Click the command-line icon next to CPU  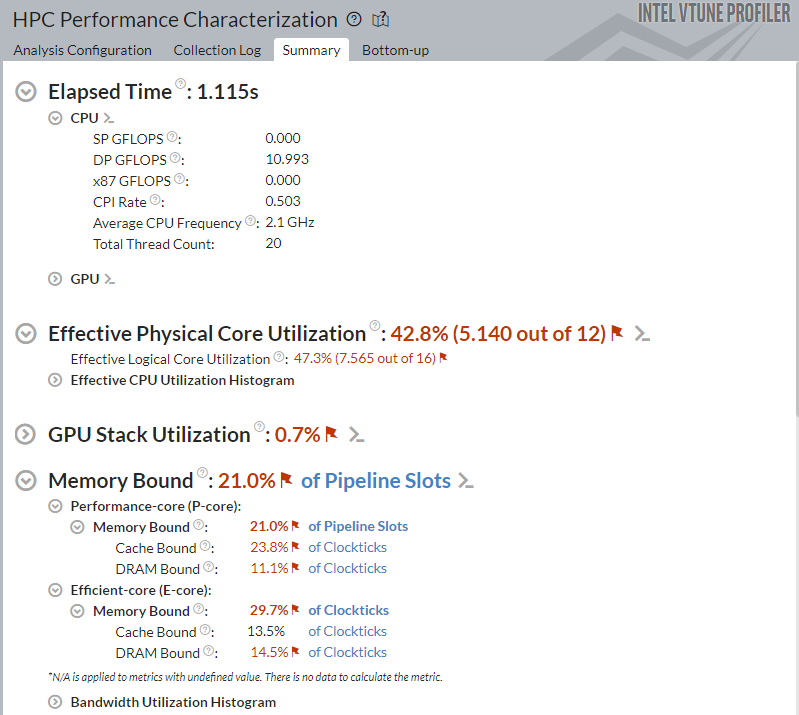(x=109, y=118)
